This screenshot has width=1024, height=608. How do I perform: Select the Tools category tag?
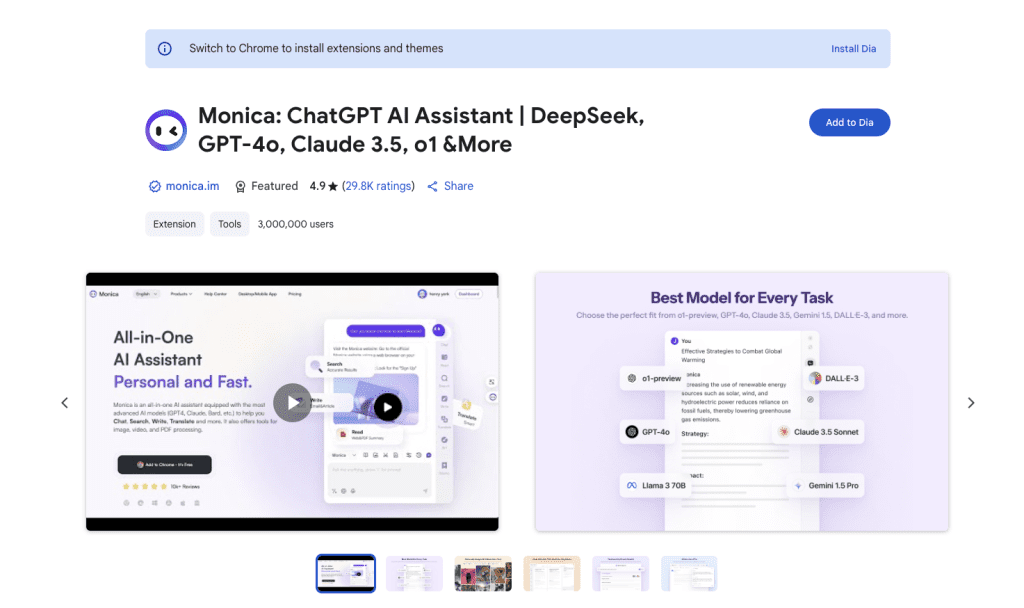click(x=229, y=224)
